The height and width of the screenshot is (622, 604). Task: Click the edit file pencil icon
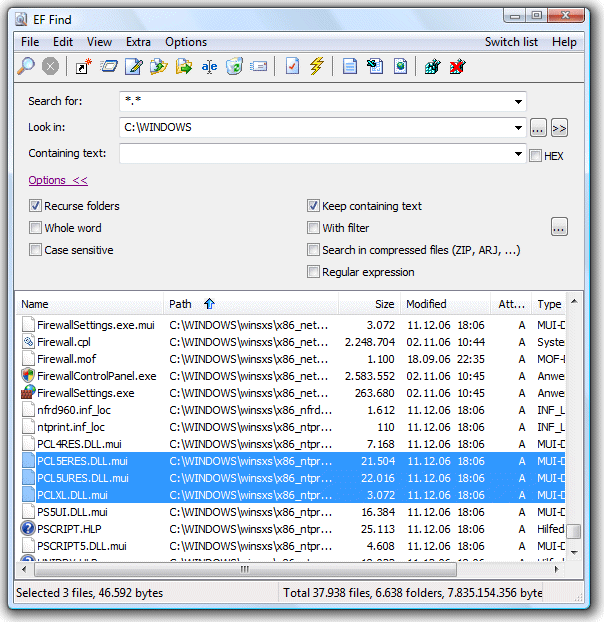pyautogui.click(x=134, y=66)
